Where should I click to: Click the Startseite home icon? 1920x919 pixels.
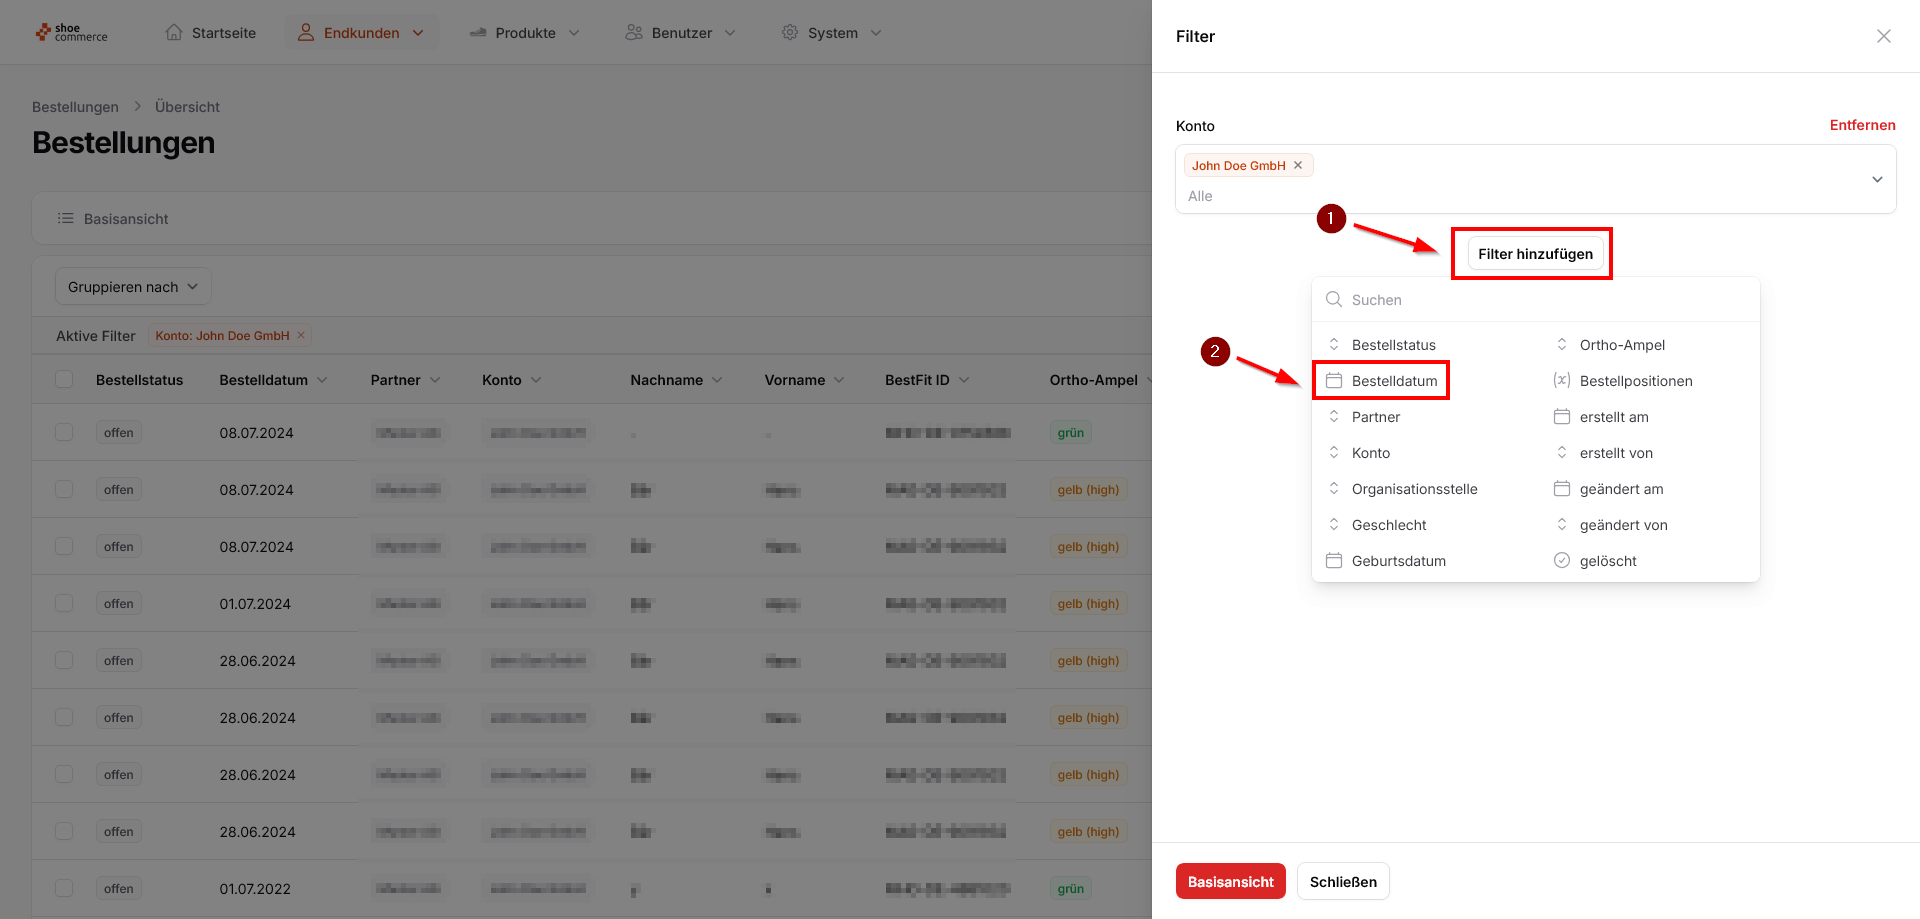[174, 32]
